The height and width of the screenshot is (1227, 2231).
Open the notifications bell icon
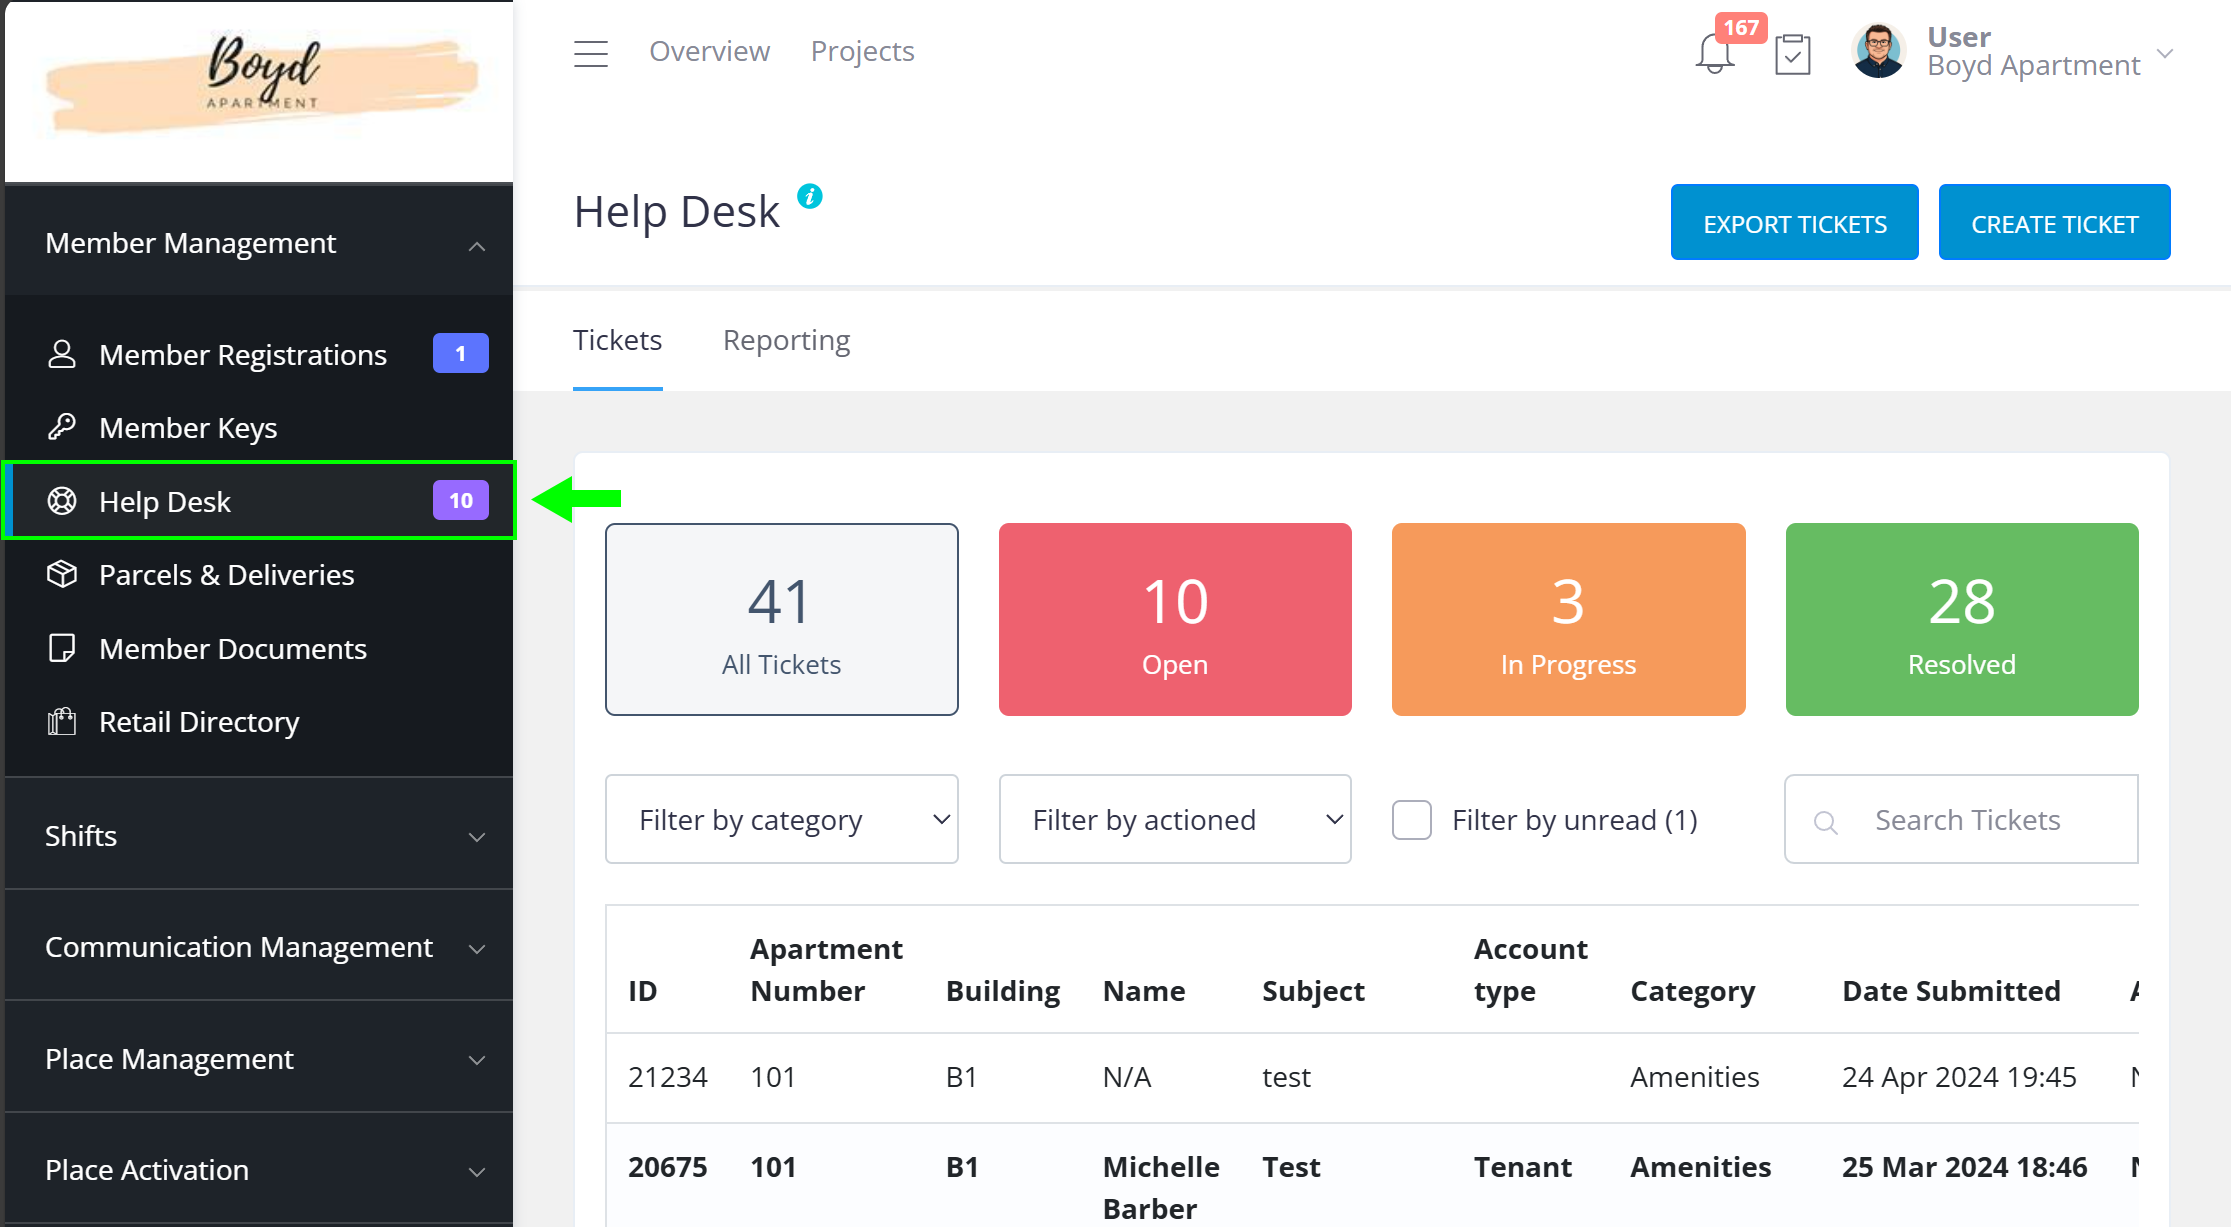[x=1714, y=54]
